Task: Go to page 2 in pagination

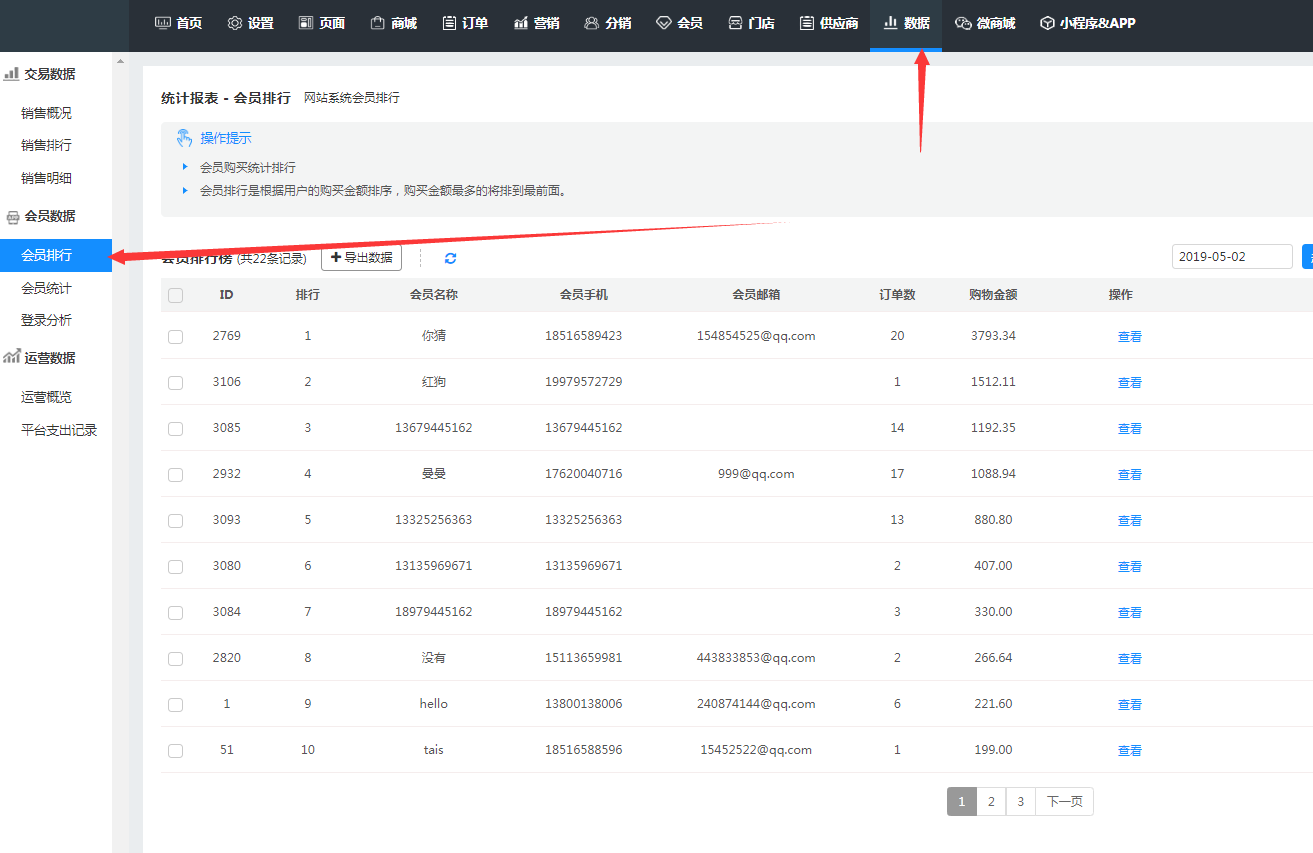Action: pyautogui.click(x=990, y=802)
